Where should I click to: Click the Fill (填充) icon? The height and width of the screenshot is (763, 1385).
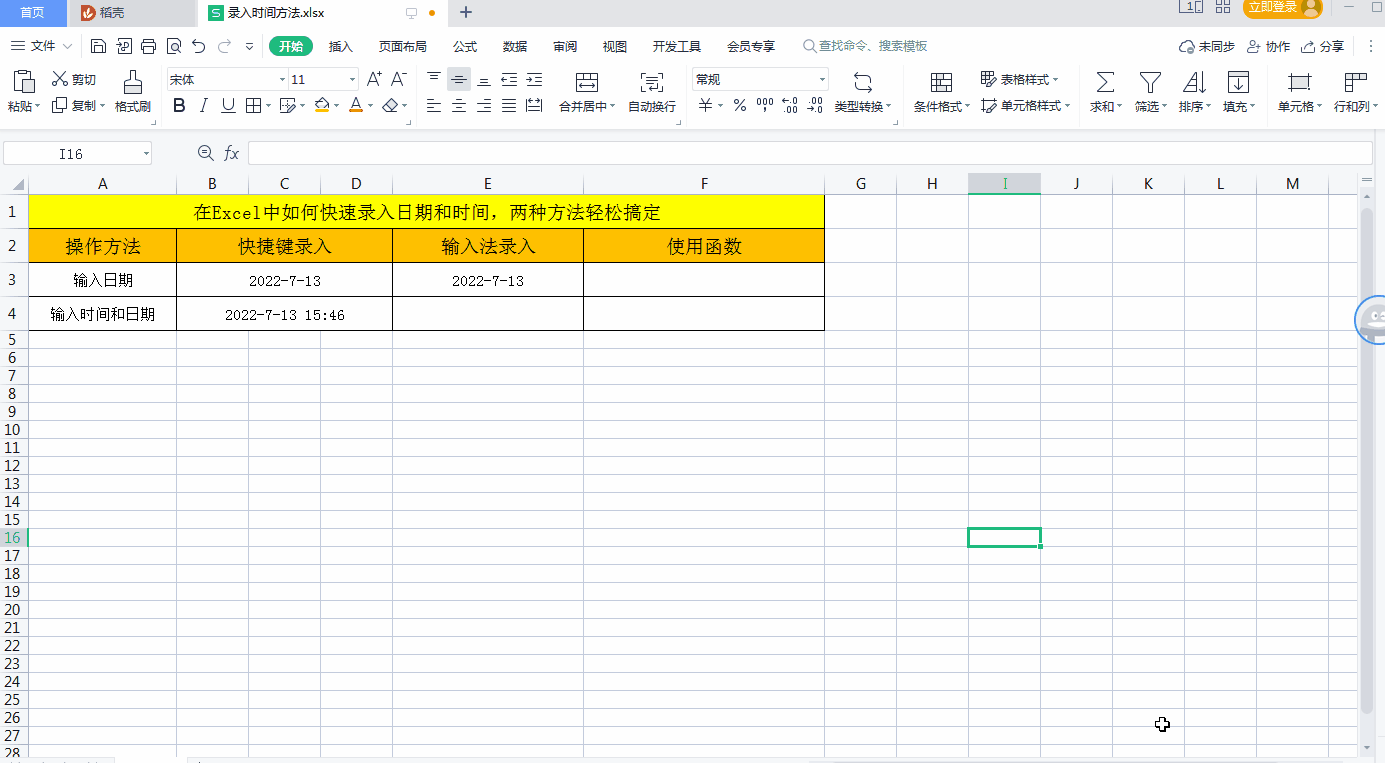point(1238,82)
